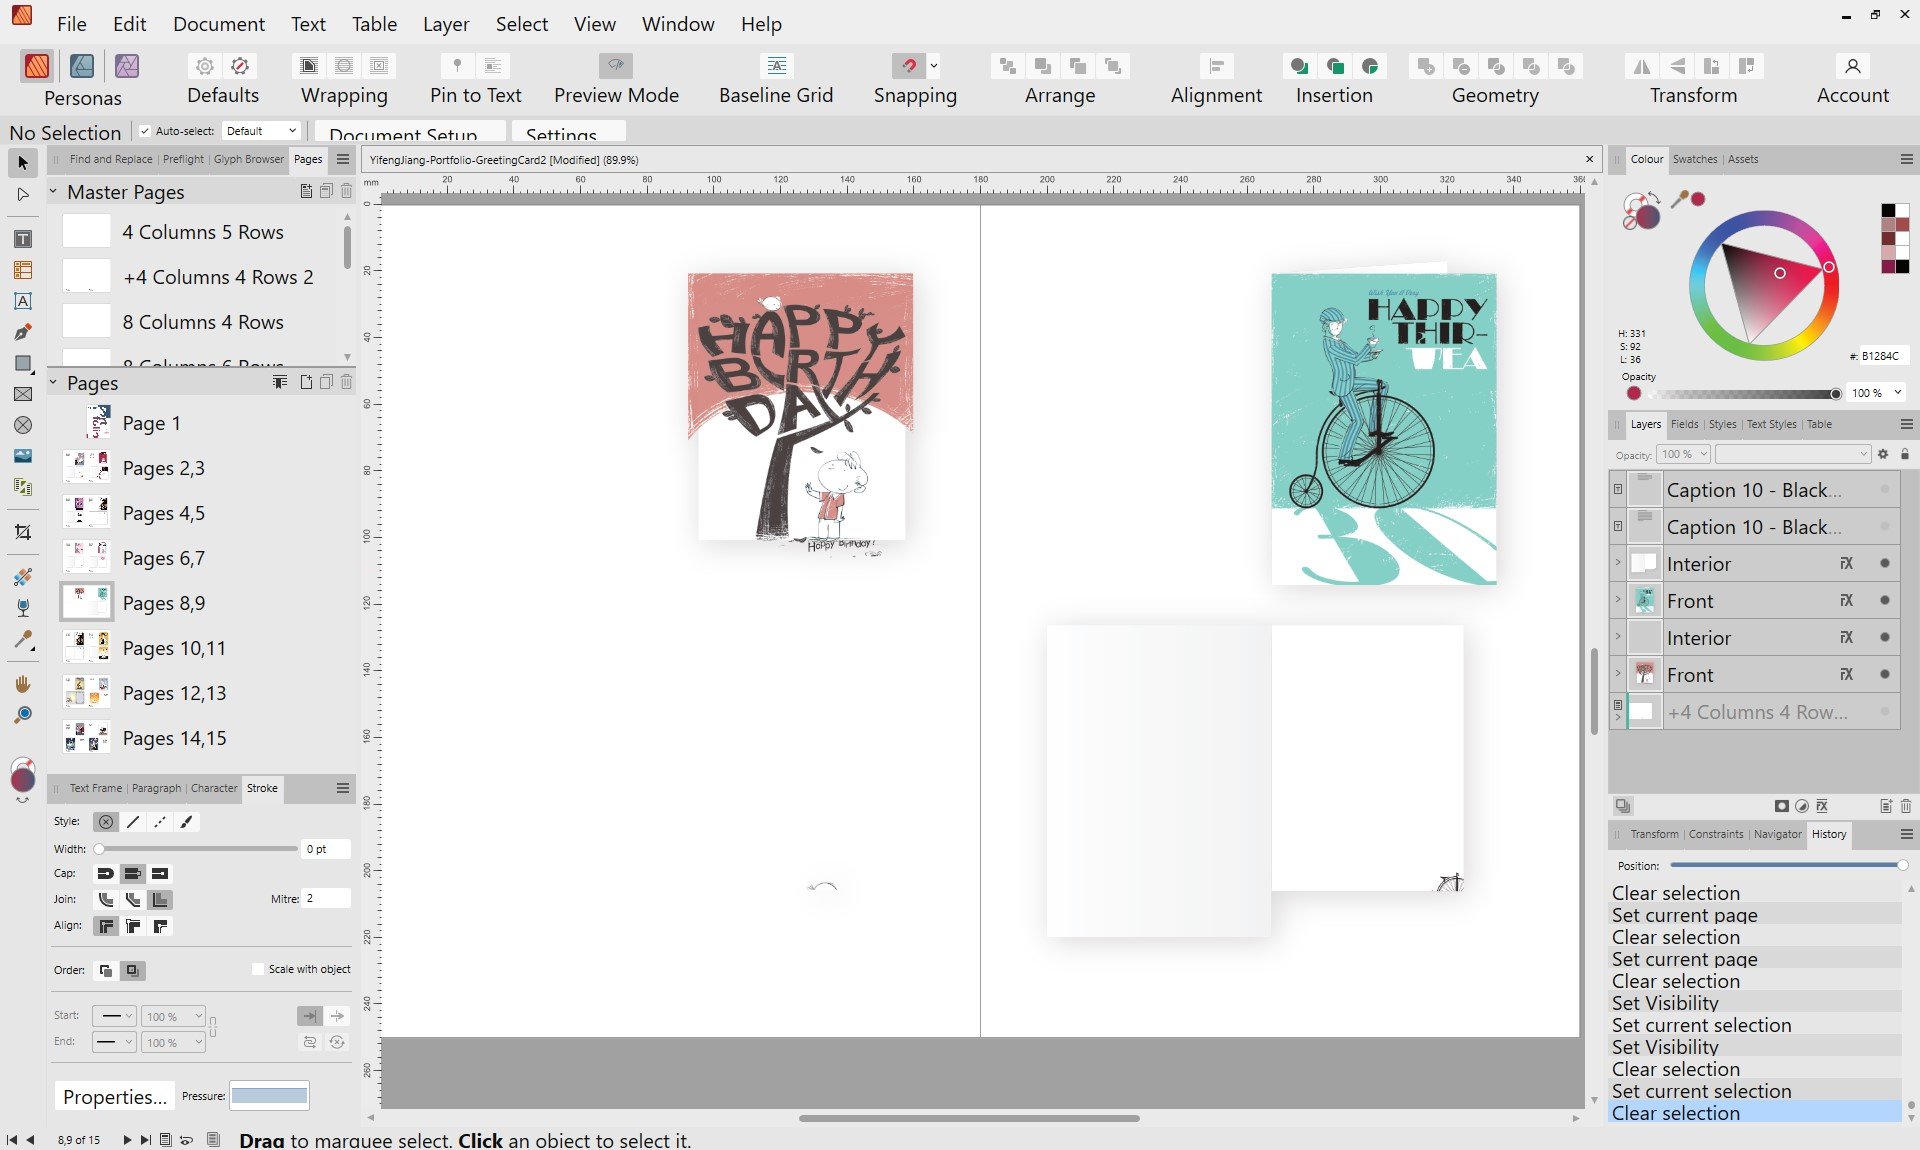1920x1150 pixels.
Task: Select the Pages 10,11 thumbnail
Action: click(87, 648)
